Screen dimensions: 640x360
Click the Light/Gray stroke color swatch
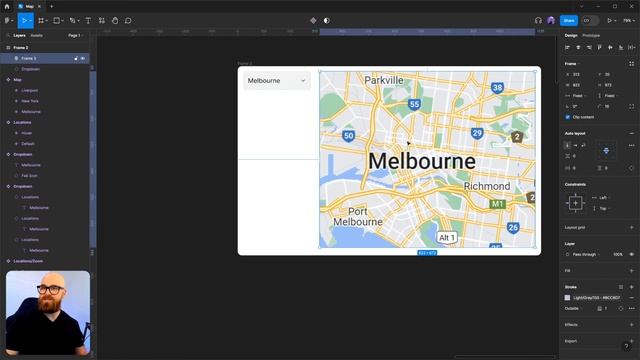(x=567, y=298)
